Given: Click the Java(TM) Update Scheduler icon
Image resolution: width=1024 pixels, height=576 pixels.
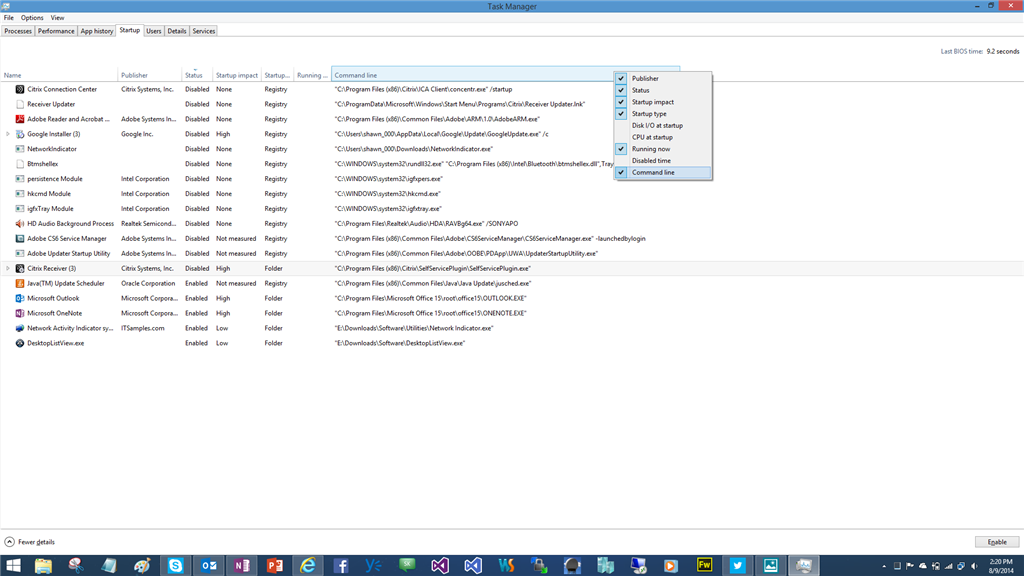Looking at the screenshot, I should coord(20,283).
